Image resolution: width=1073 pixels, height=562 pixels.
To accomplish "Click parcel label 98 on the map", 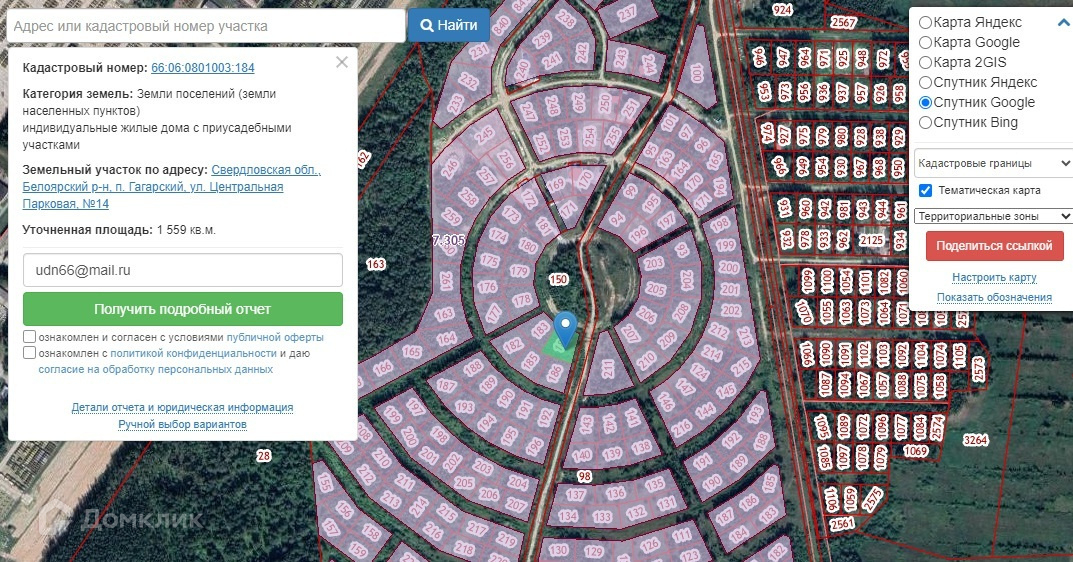I will pyautogui.click(x=584, y=476).
